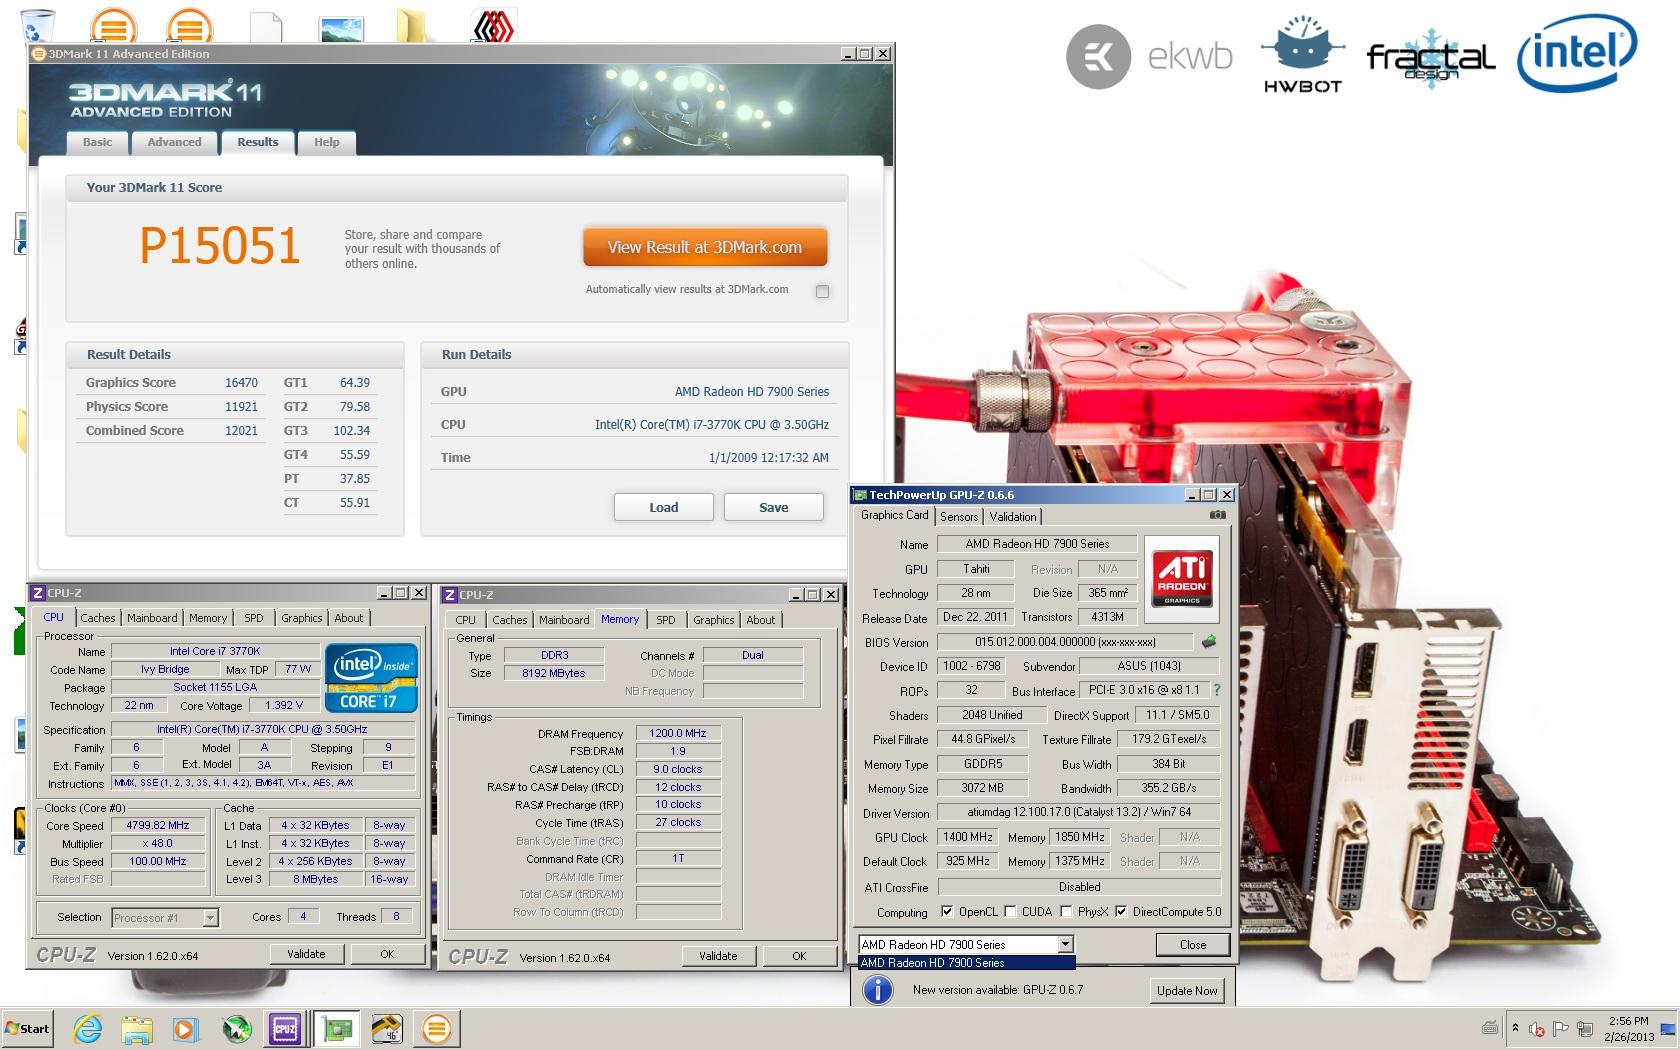Click the Save button in Run Details
The height and width of the screenshot is (1050, 1680).
pos(773,507)
